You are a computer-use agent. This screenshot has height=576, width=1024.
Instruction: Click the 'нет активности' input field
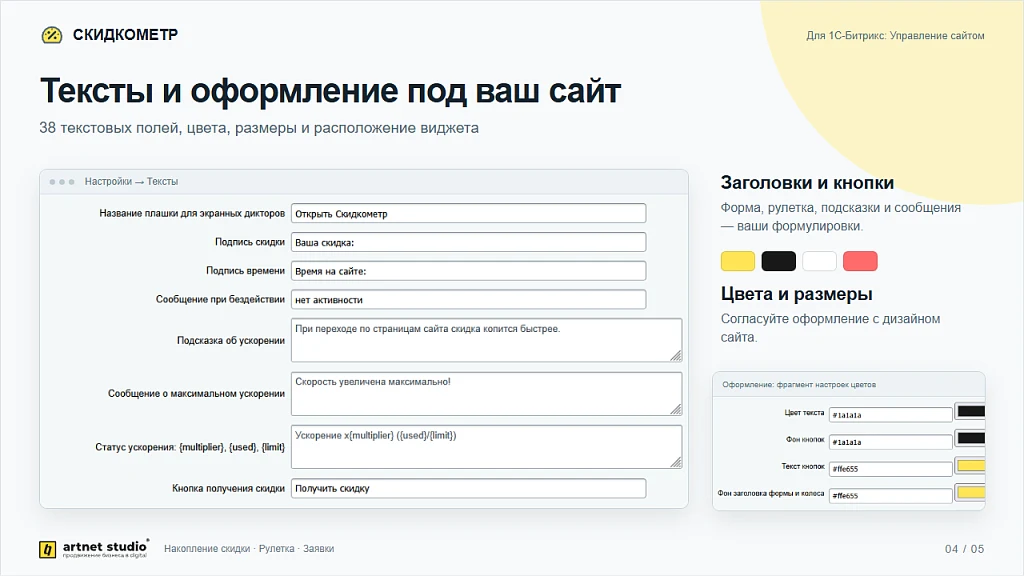click(468, 300)
